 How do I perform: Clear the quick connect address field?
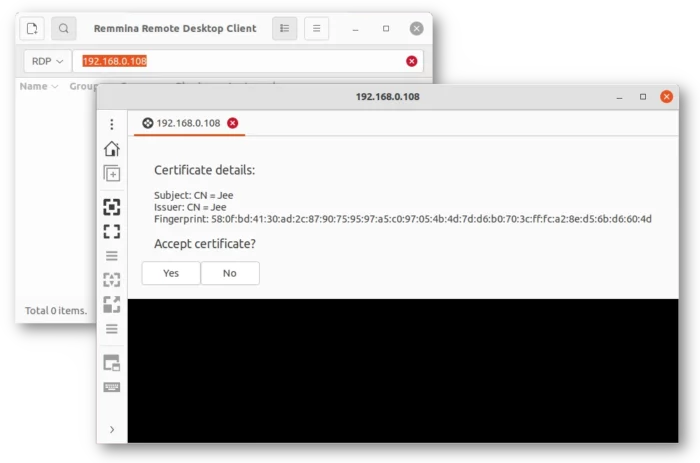point(412,61)
